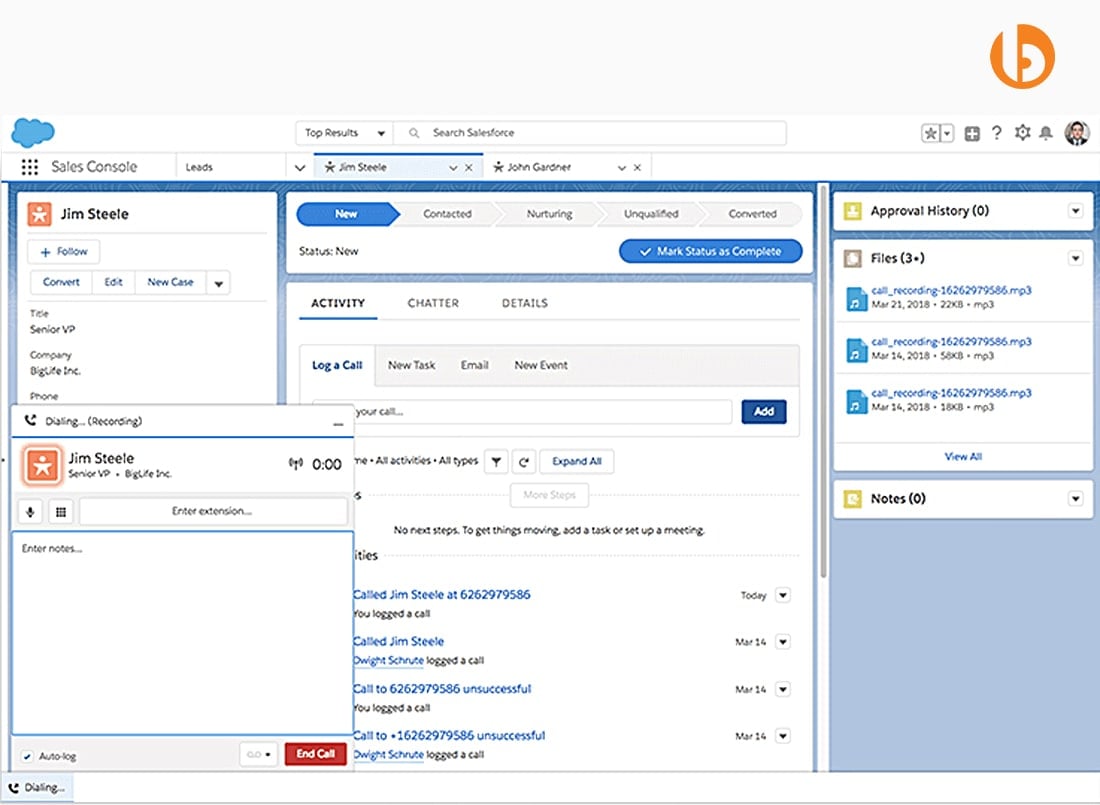Select the Converted stage in path
The height and width of the screenshot is (805, 1100).
tap(752, 214)
